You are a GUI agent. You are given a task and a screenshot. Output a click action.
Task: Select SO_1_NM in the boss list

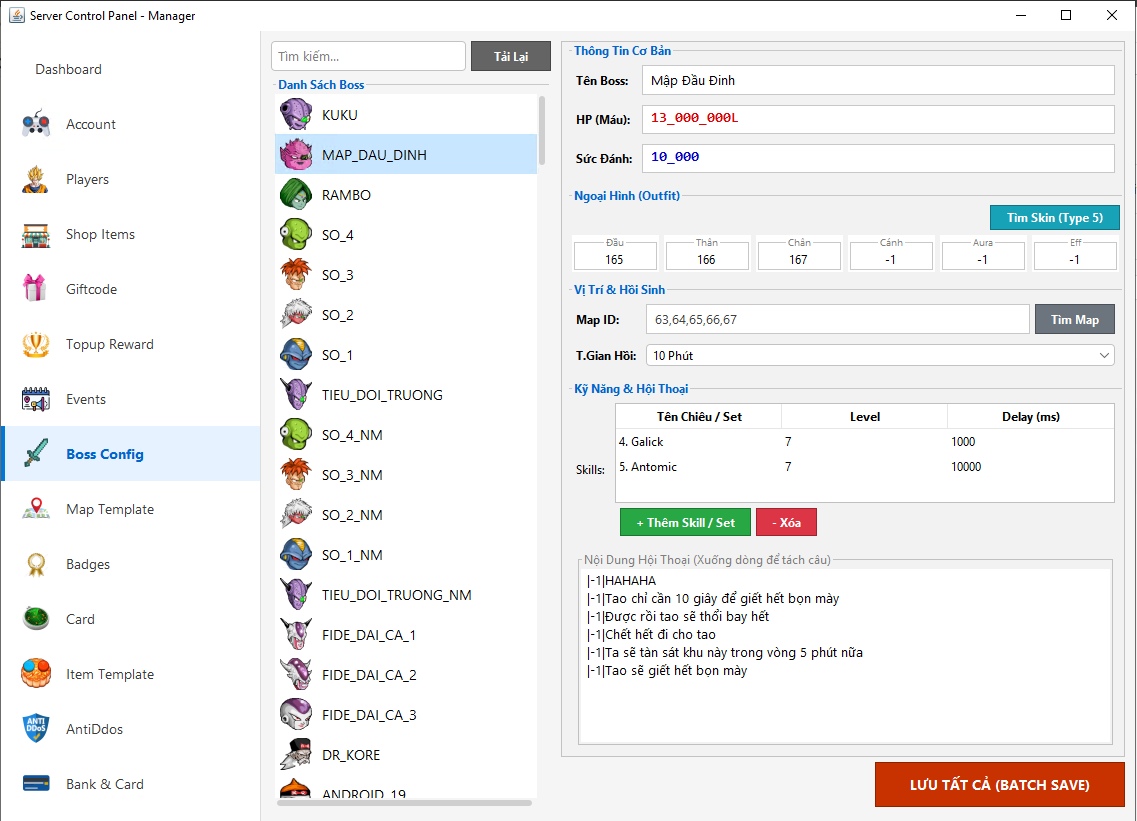coord(406,555)
